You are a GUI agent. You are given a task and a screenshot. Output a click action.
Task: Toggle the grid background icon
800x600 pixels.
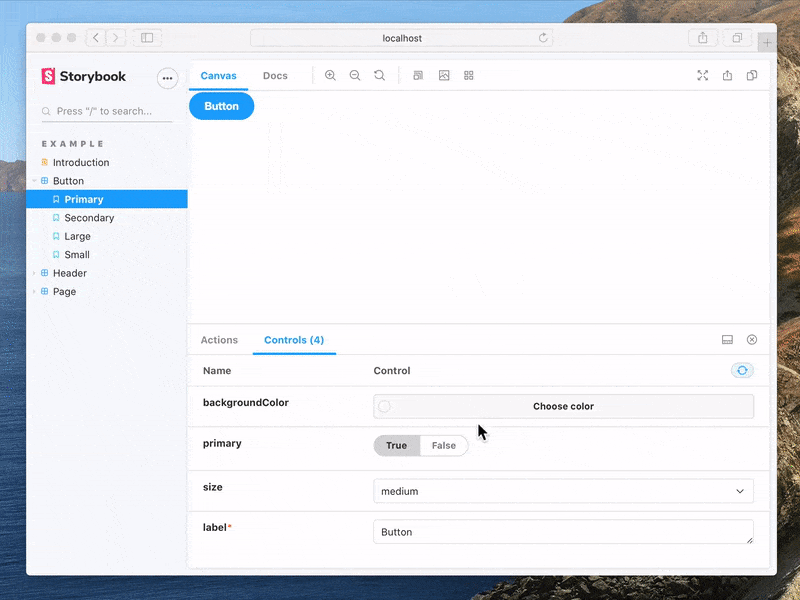468,76
